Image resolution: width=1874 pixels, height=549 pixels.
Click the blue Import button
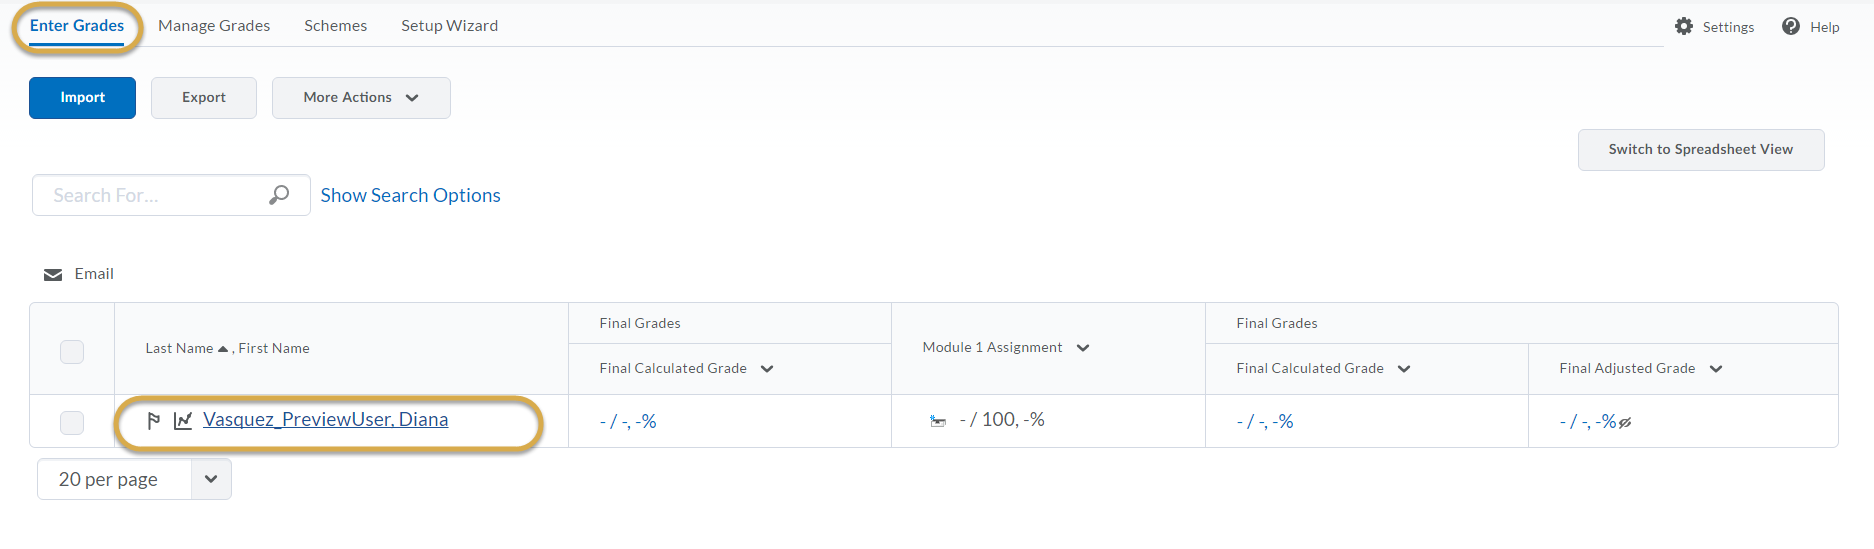pos(82,98)
